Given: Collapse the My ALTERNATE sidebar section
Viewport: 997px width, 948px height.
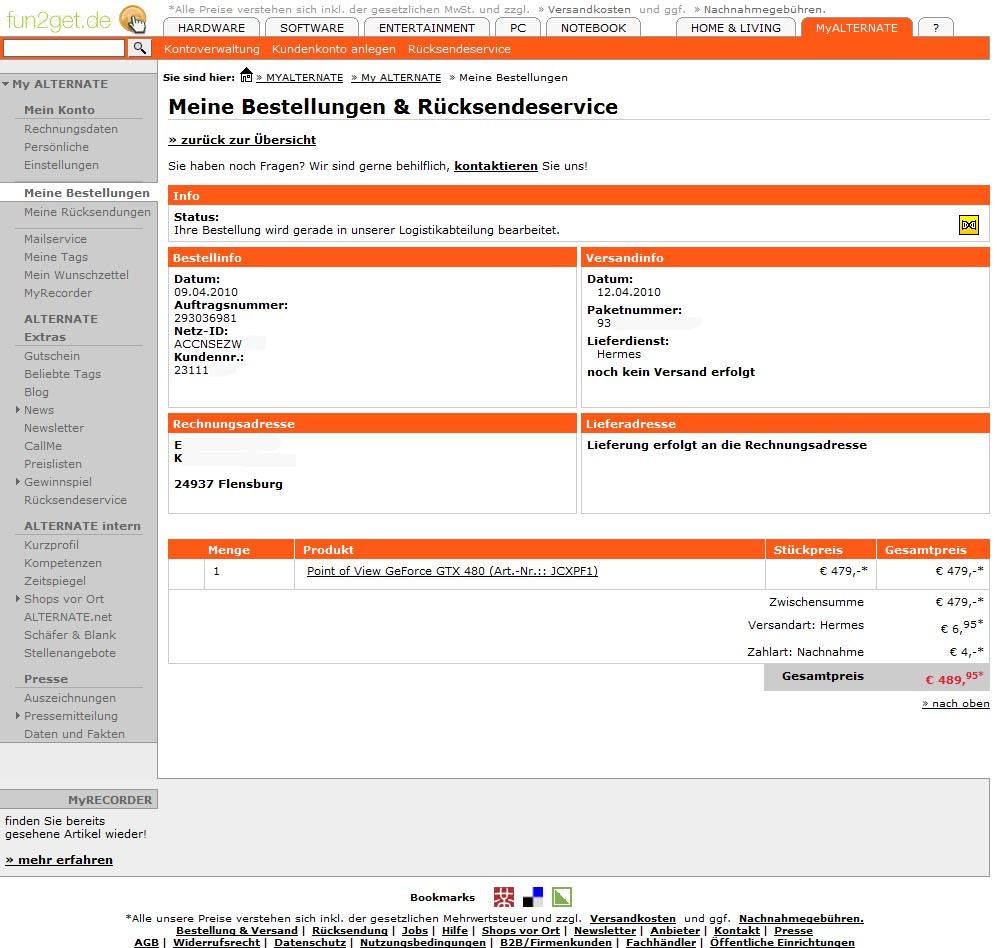Looking at the screenshot, I should (6, 84).
